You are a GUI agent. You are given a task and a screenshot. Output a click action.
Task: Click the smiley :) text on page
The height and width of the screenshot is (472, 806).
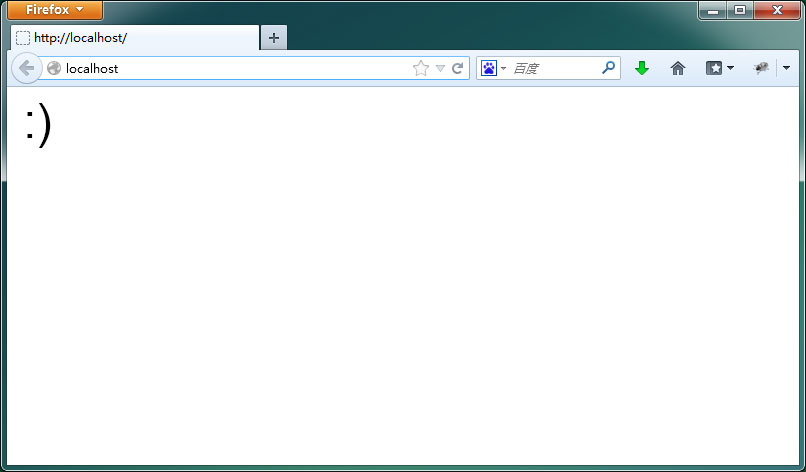click(38, 124)
